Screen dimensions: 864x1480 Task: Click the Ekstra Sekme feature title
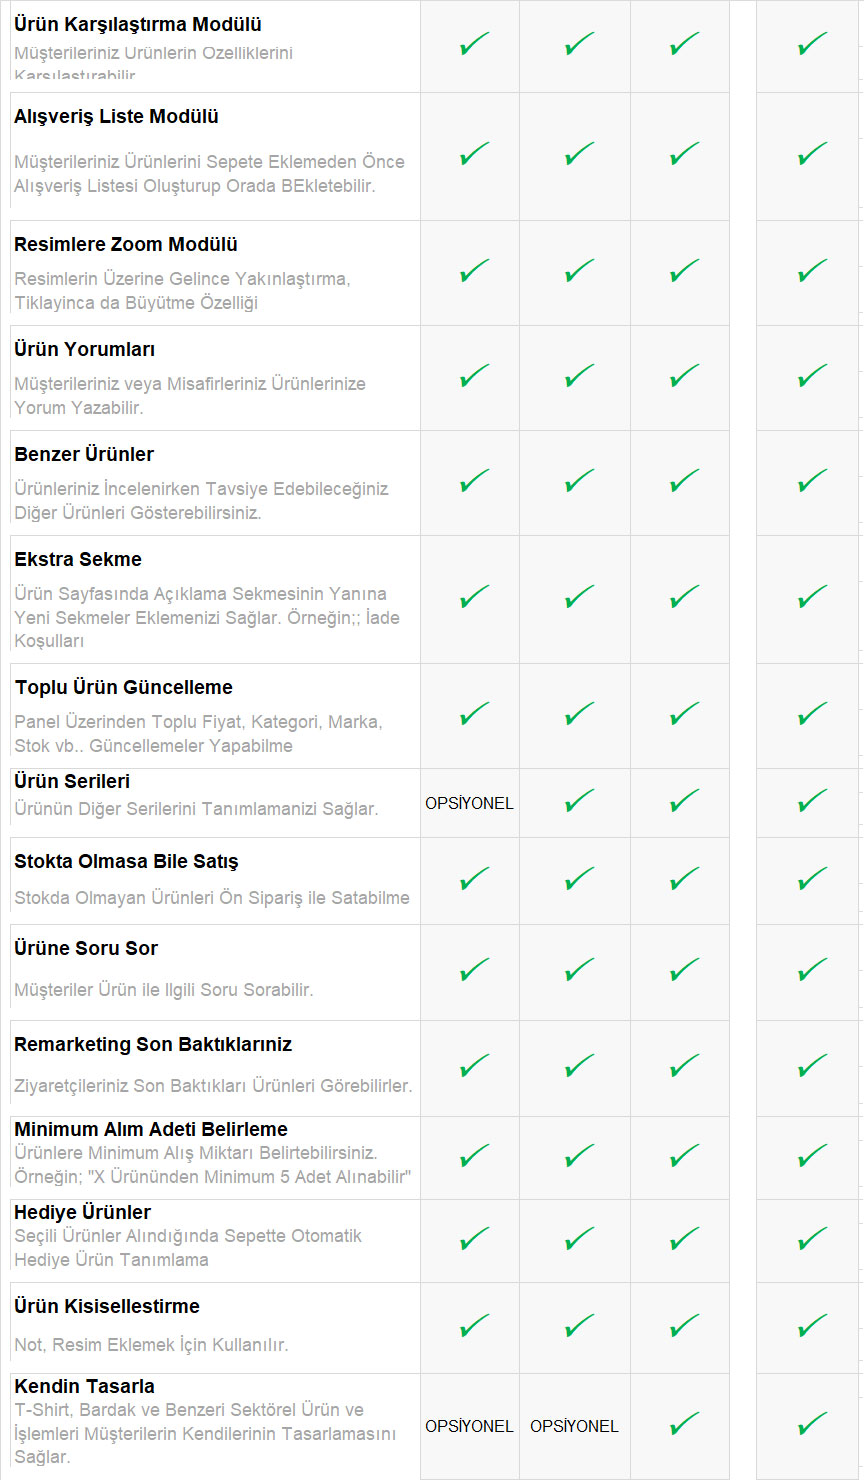(x=78, y=559)
